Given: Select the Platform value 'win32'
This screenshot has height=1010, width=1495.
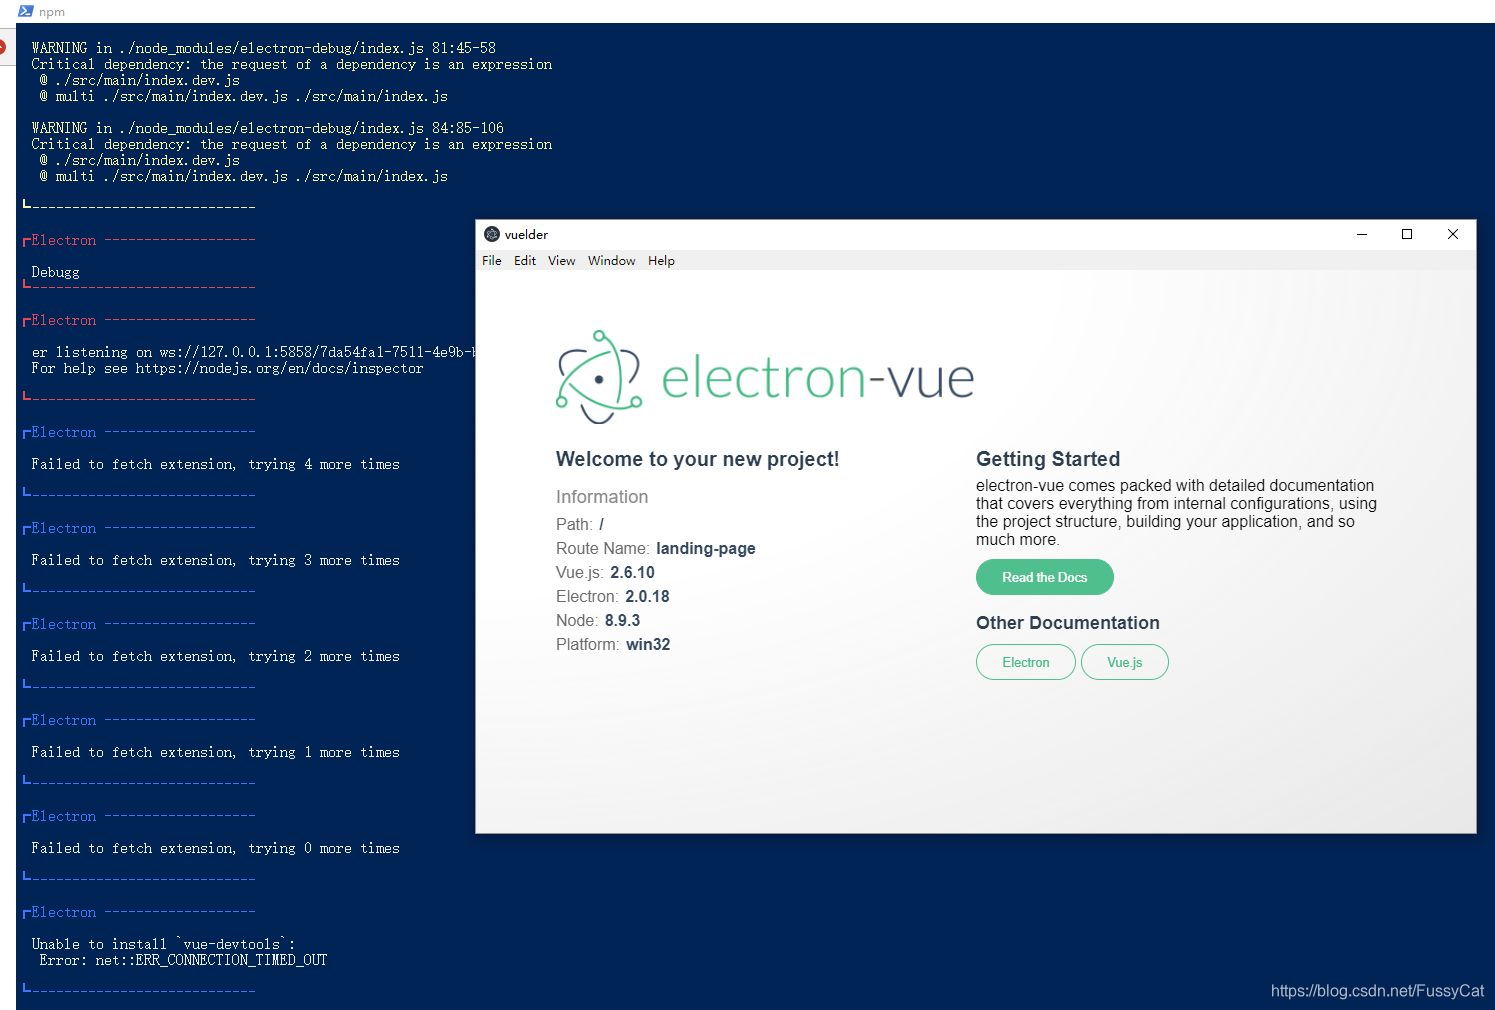Looking at the screenshot, I should pyautogui.click(x=648, y=644).
